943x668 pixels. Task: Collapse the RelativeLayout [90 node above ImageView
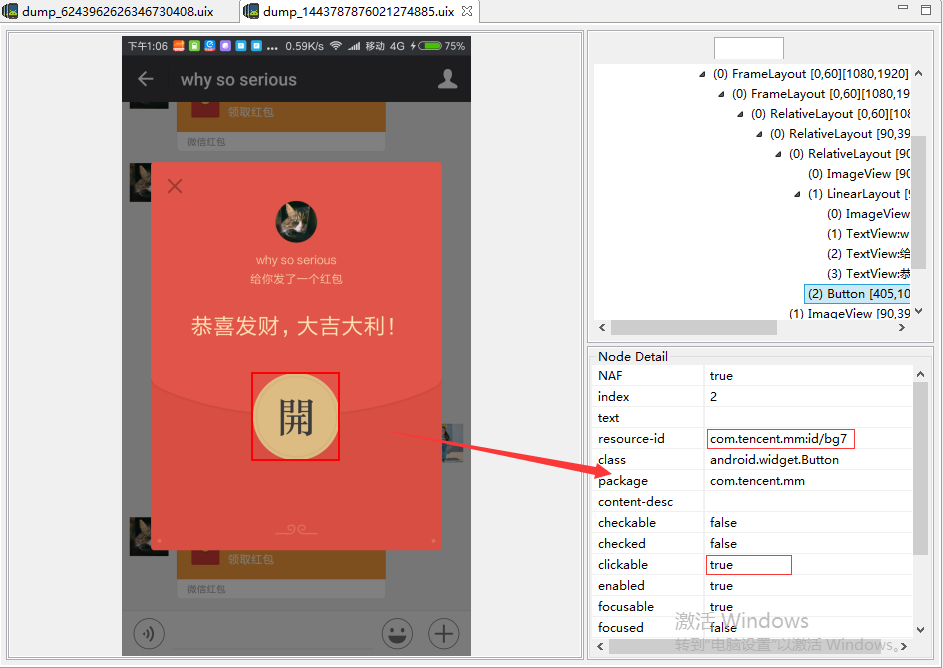pos(778,155)
